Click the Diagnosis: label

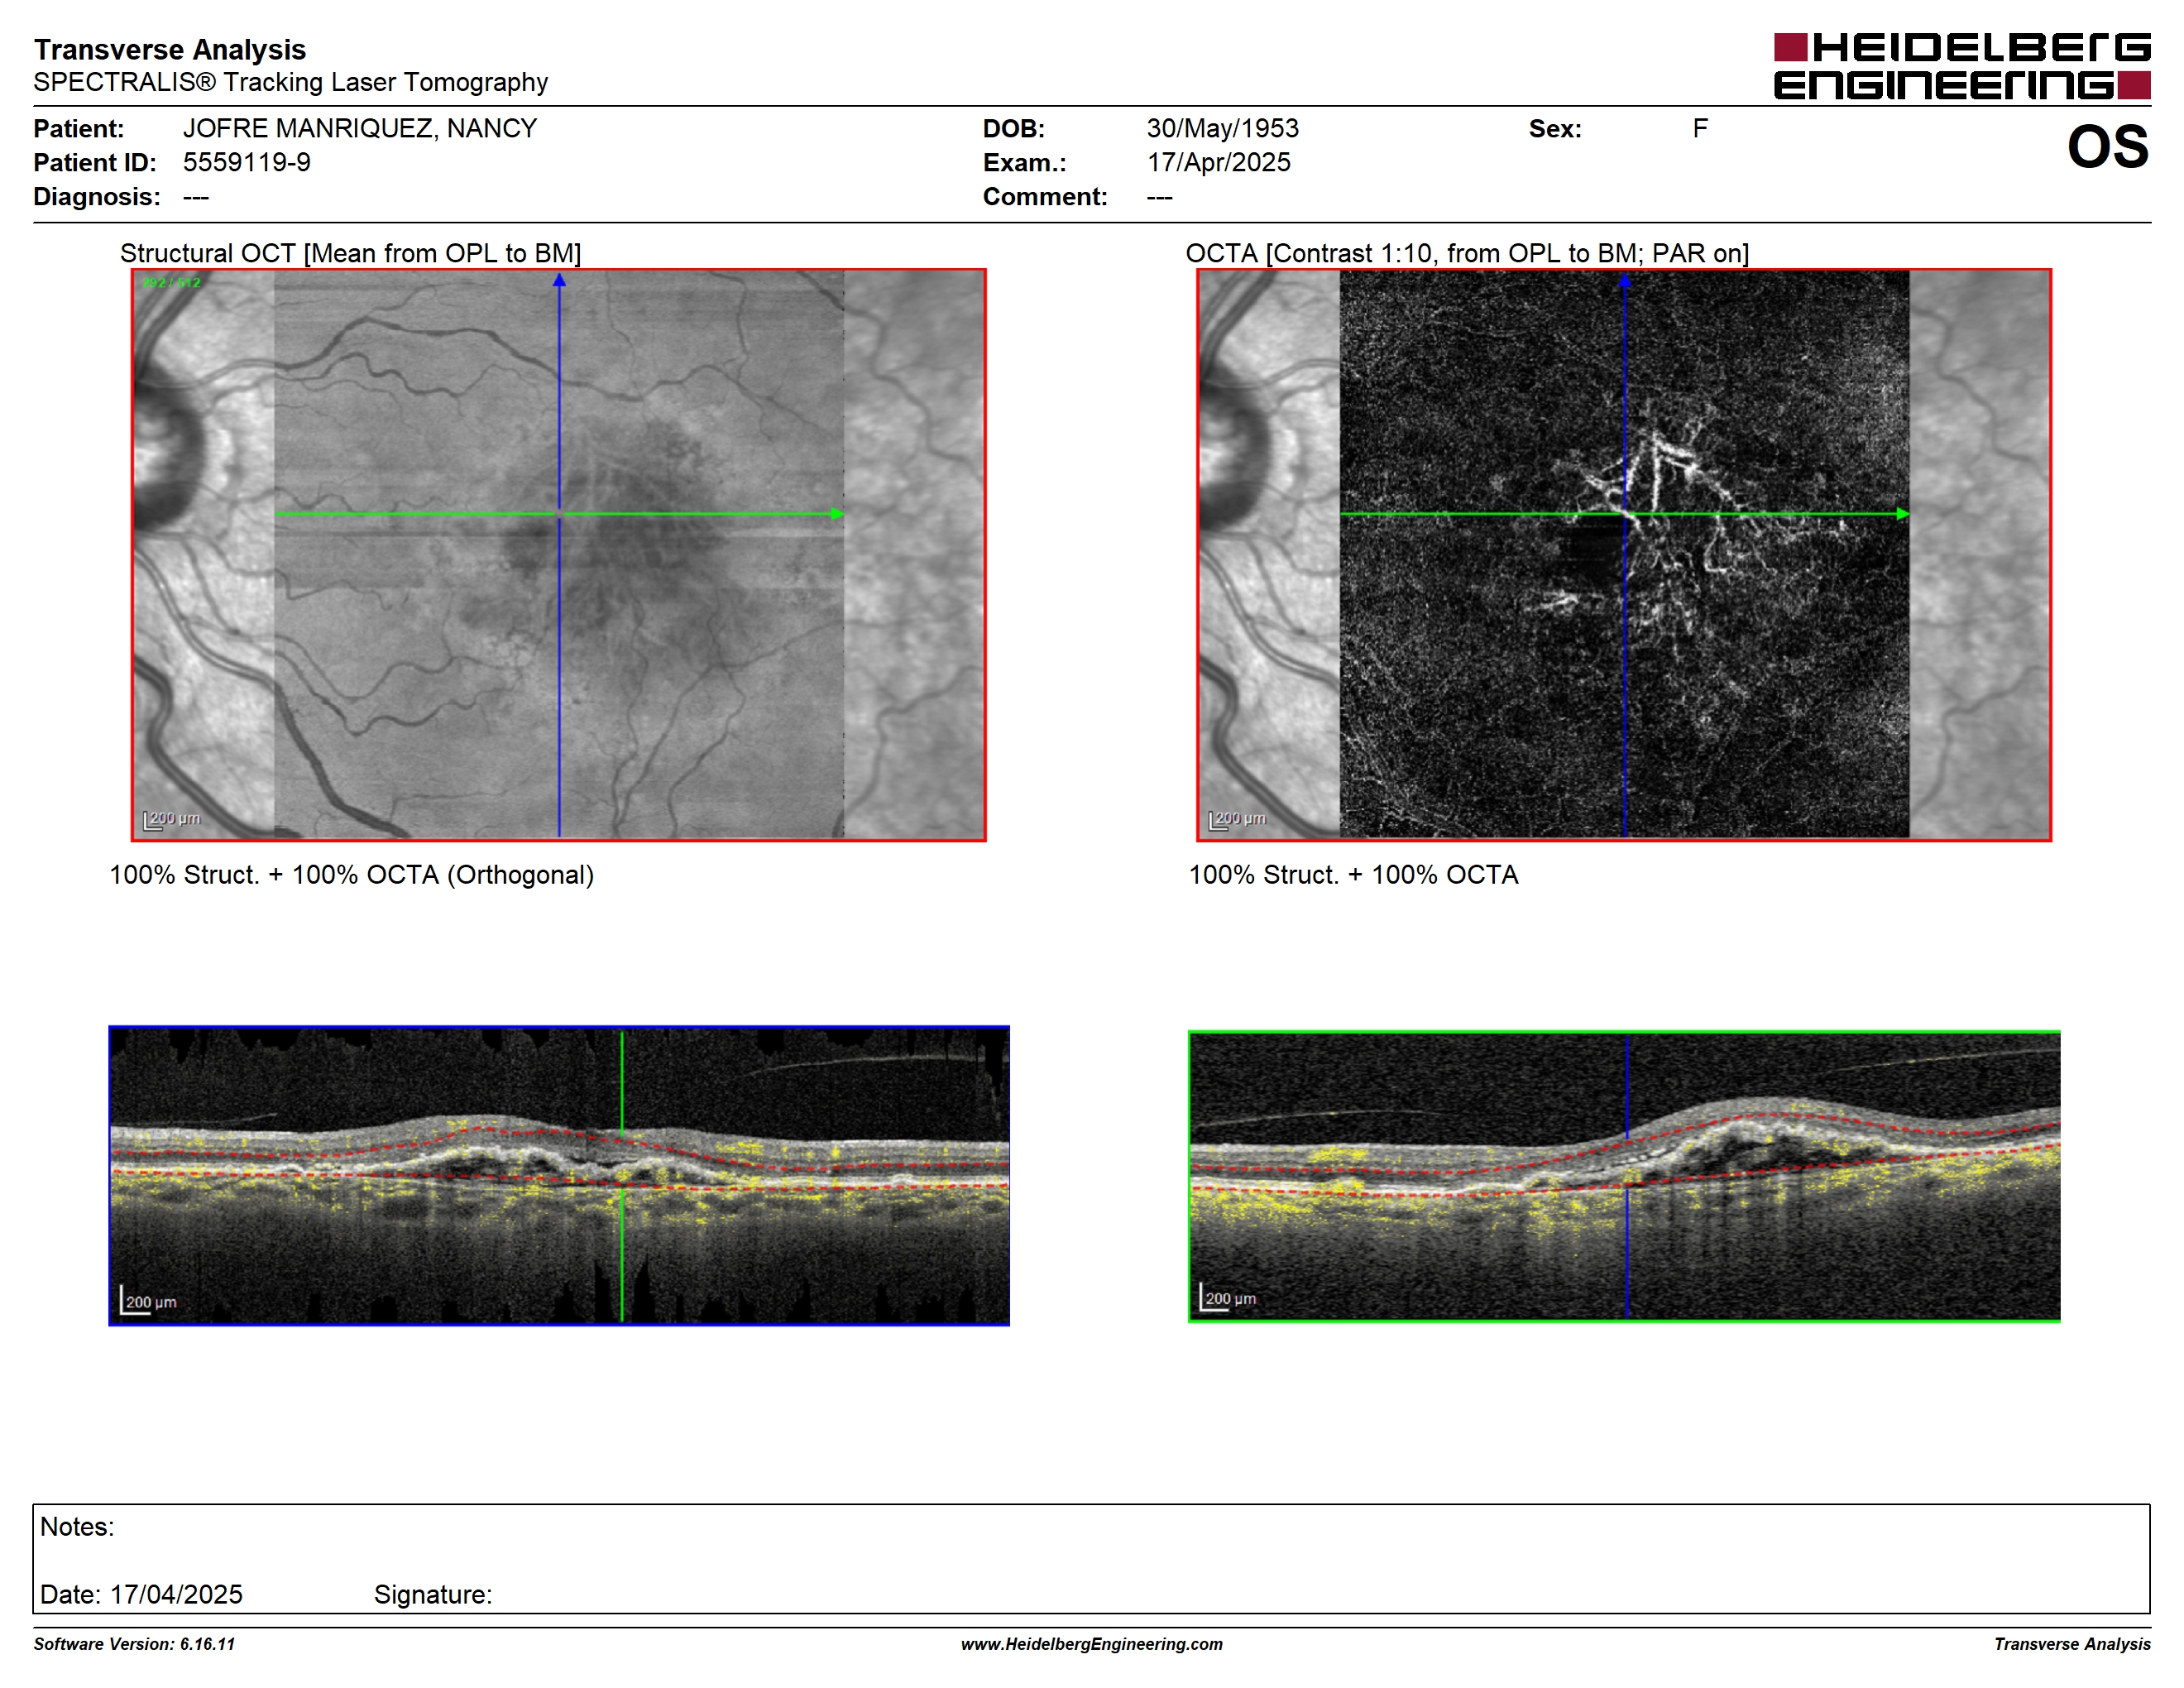click(97, 197)
